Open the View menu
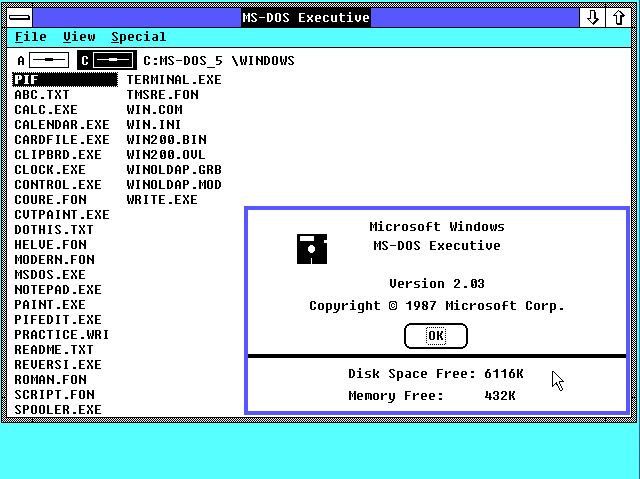This screenshot has width=640, height=479. pyautogui.click(x=79, y=37)
